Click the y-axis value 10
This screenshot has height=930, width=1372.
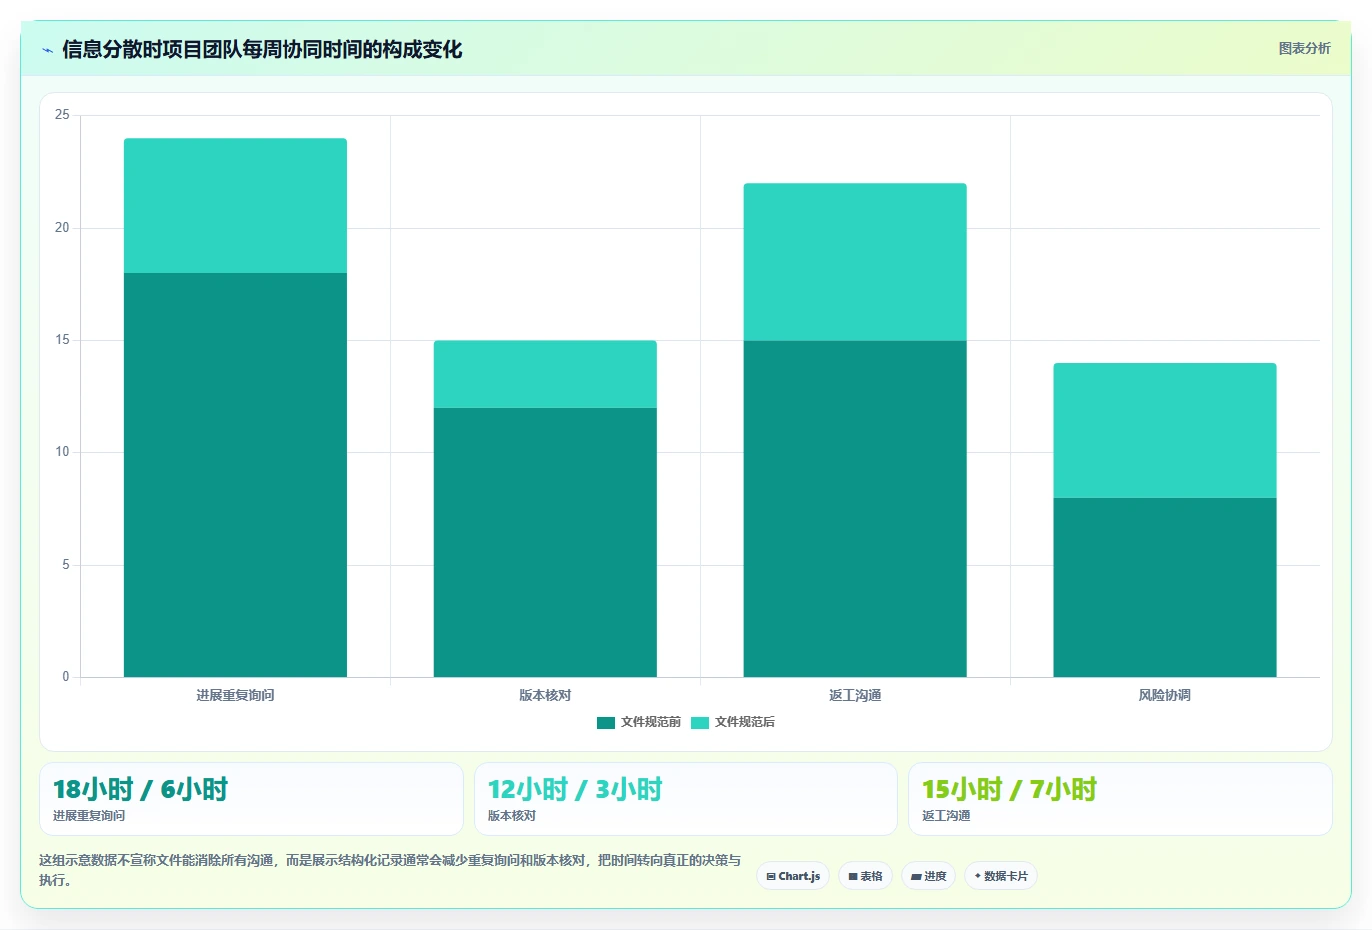point(62,452)
